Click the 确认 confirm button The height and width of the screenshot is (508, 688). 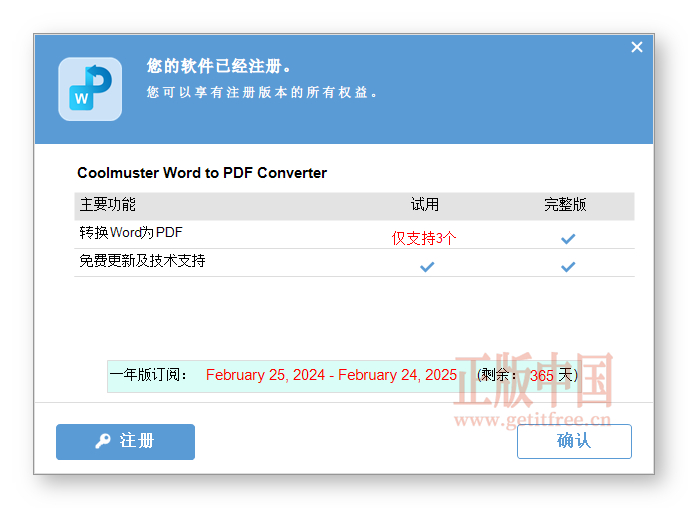click(x=574, y=441)
